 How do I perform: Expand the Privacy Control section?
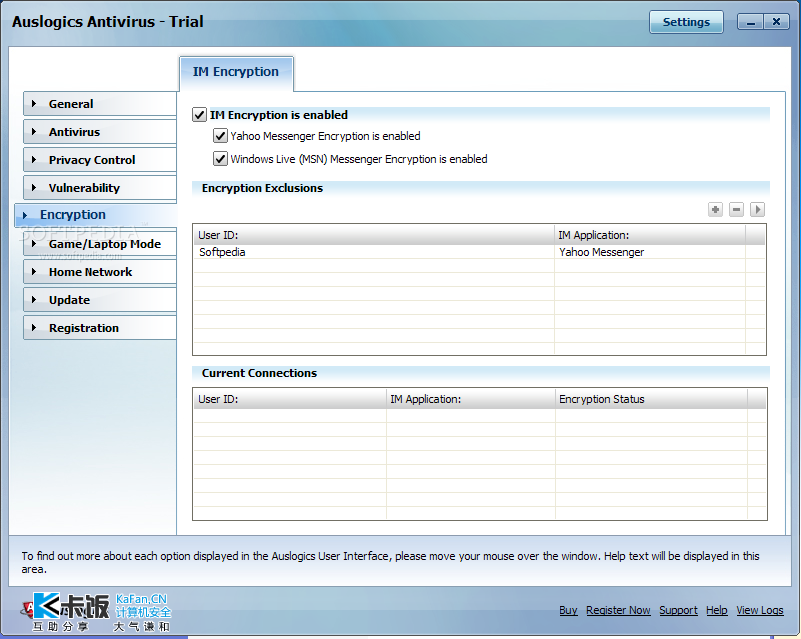100,160
